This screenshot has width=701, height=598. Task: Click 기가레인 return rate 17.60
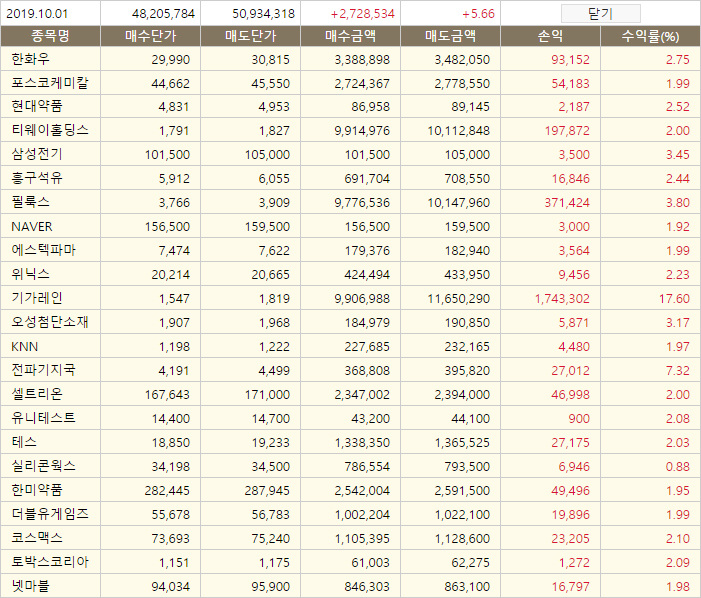674,299
